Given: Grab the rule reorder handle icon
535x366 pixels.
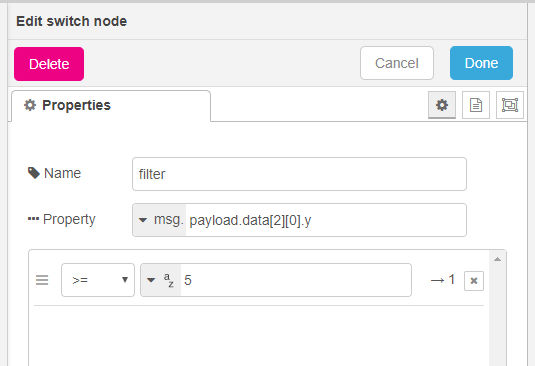Looking at the screenshot, I should click(42, 280).
